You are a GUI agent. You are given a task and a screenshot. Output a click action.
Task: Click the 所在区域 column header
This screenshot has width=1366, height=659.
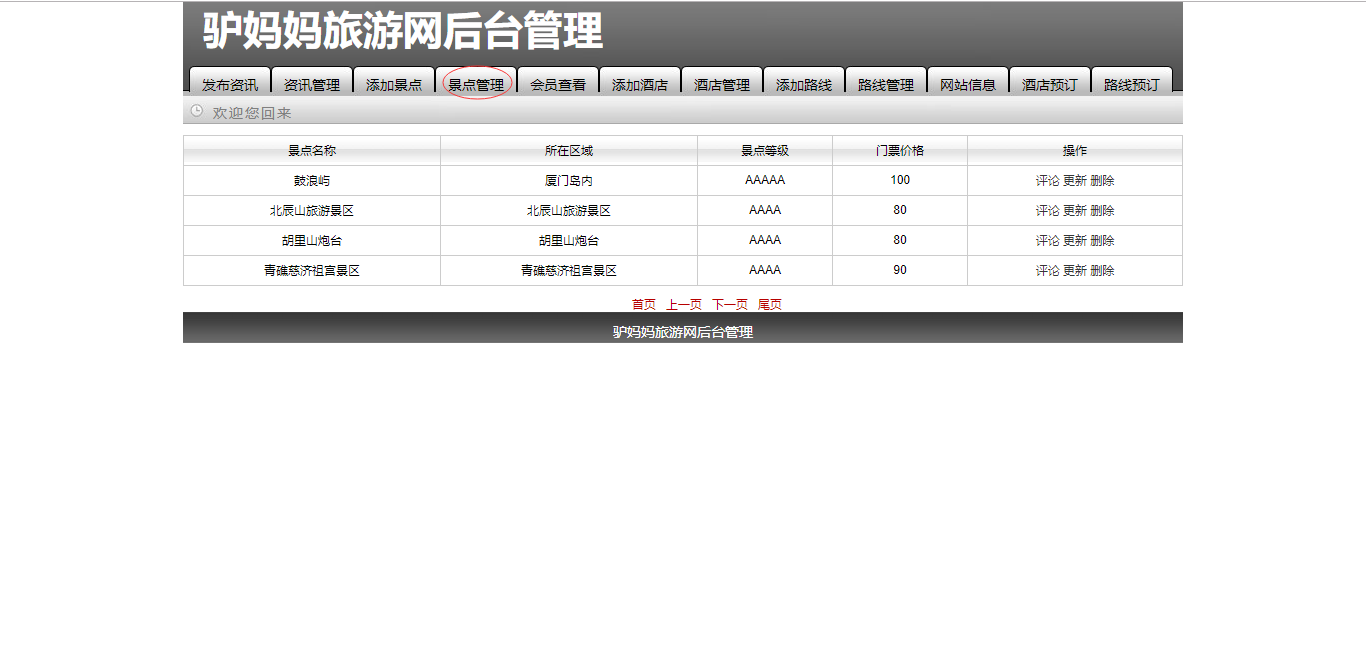569,151
